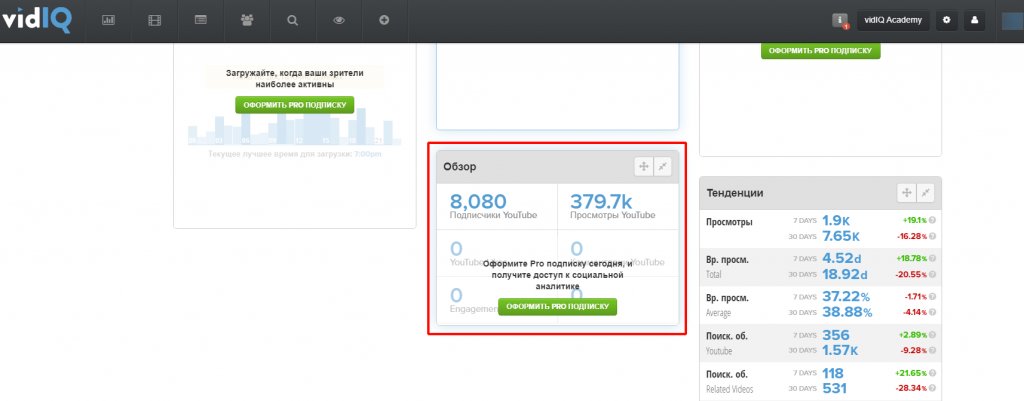Viewport: 1024px width, 401px height.
Task: Open the eye icon in top bar
Action: pos(338,20)
